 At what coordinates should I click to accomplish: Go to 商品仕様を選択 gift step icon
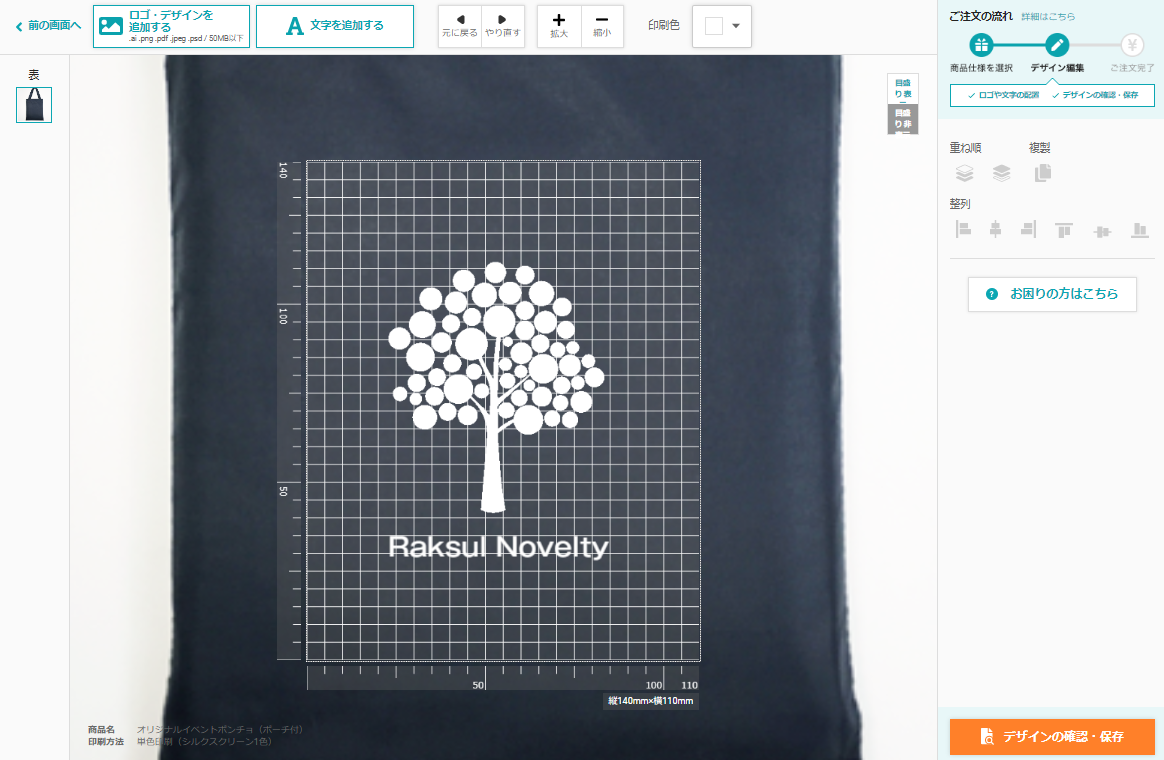click(981, 45)
